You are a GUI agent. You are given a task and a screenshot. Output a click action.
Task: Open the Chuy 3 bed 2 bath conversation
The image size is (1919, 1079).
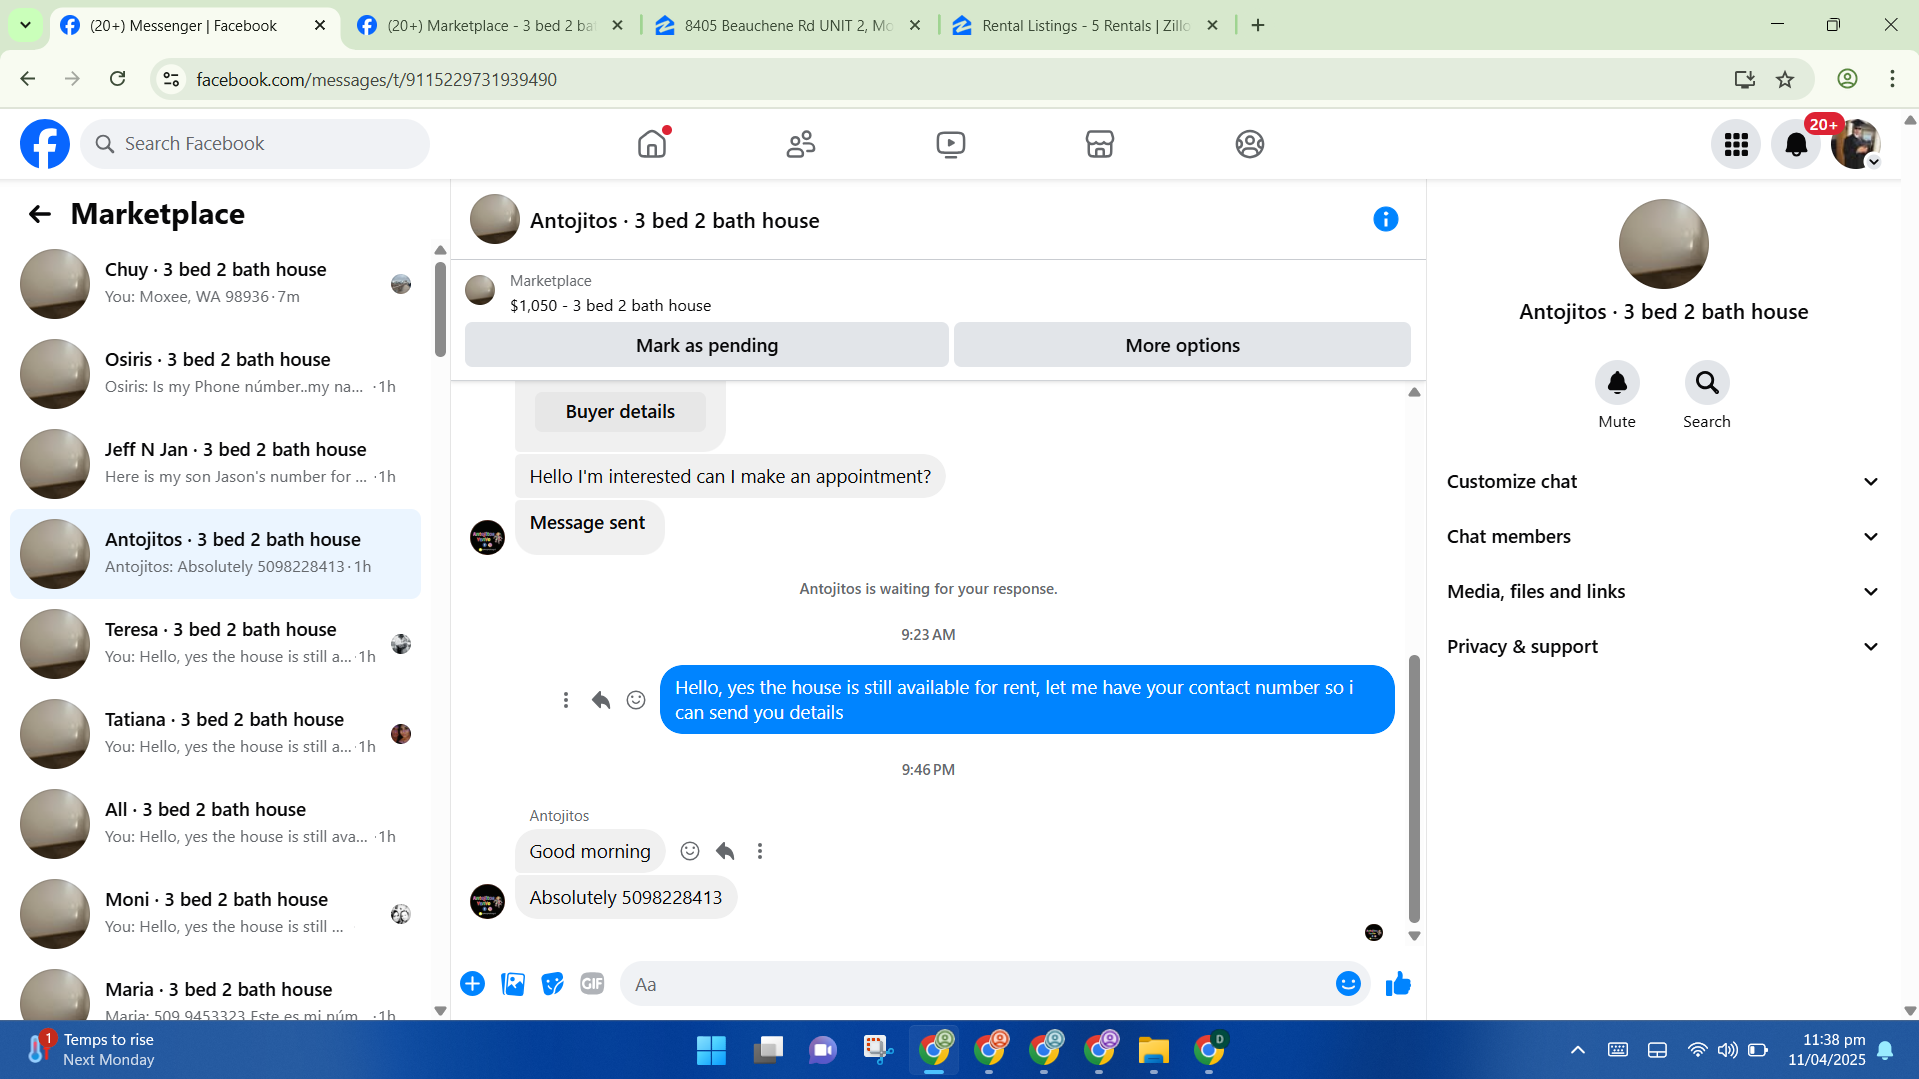[x=215, y=284]
